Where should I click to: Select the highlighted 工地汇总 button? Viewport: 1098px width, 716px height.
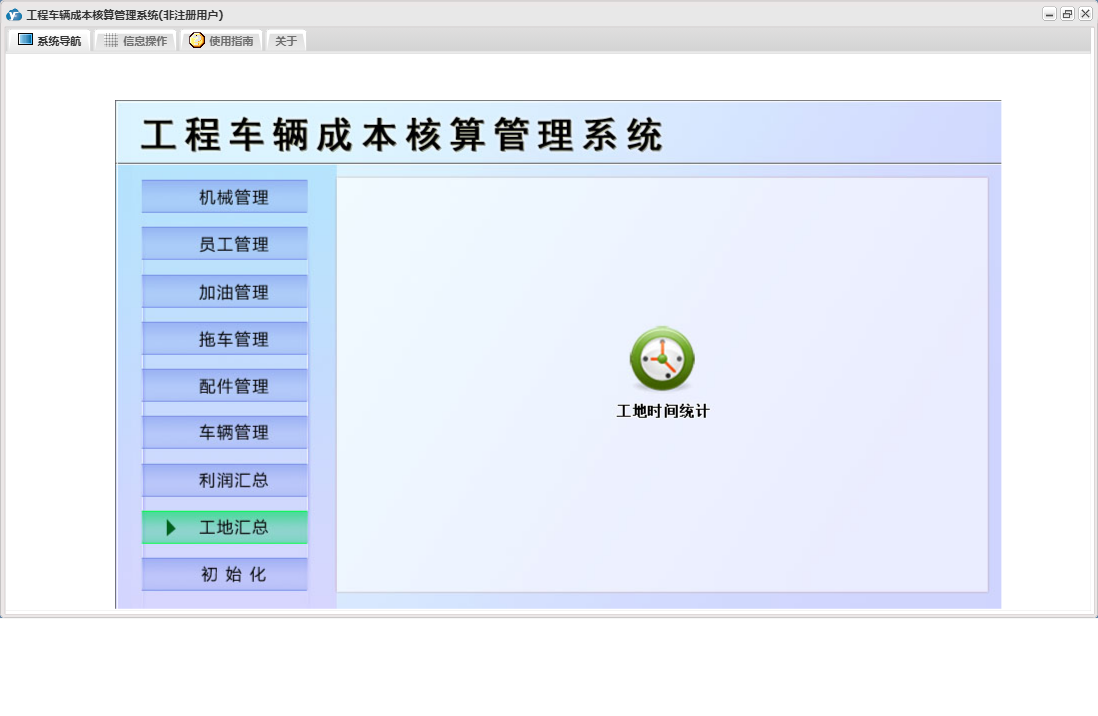tap(225, 527)
